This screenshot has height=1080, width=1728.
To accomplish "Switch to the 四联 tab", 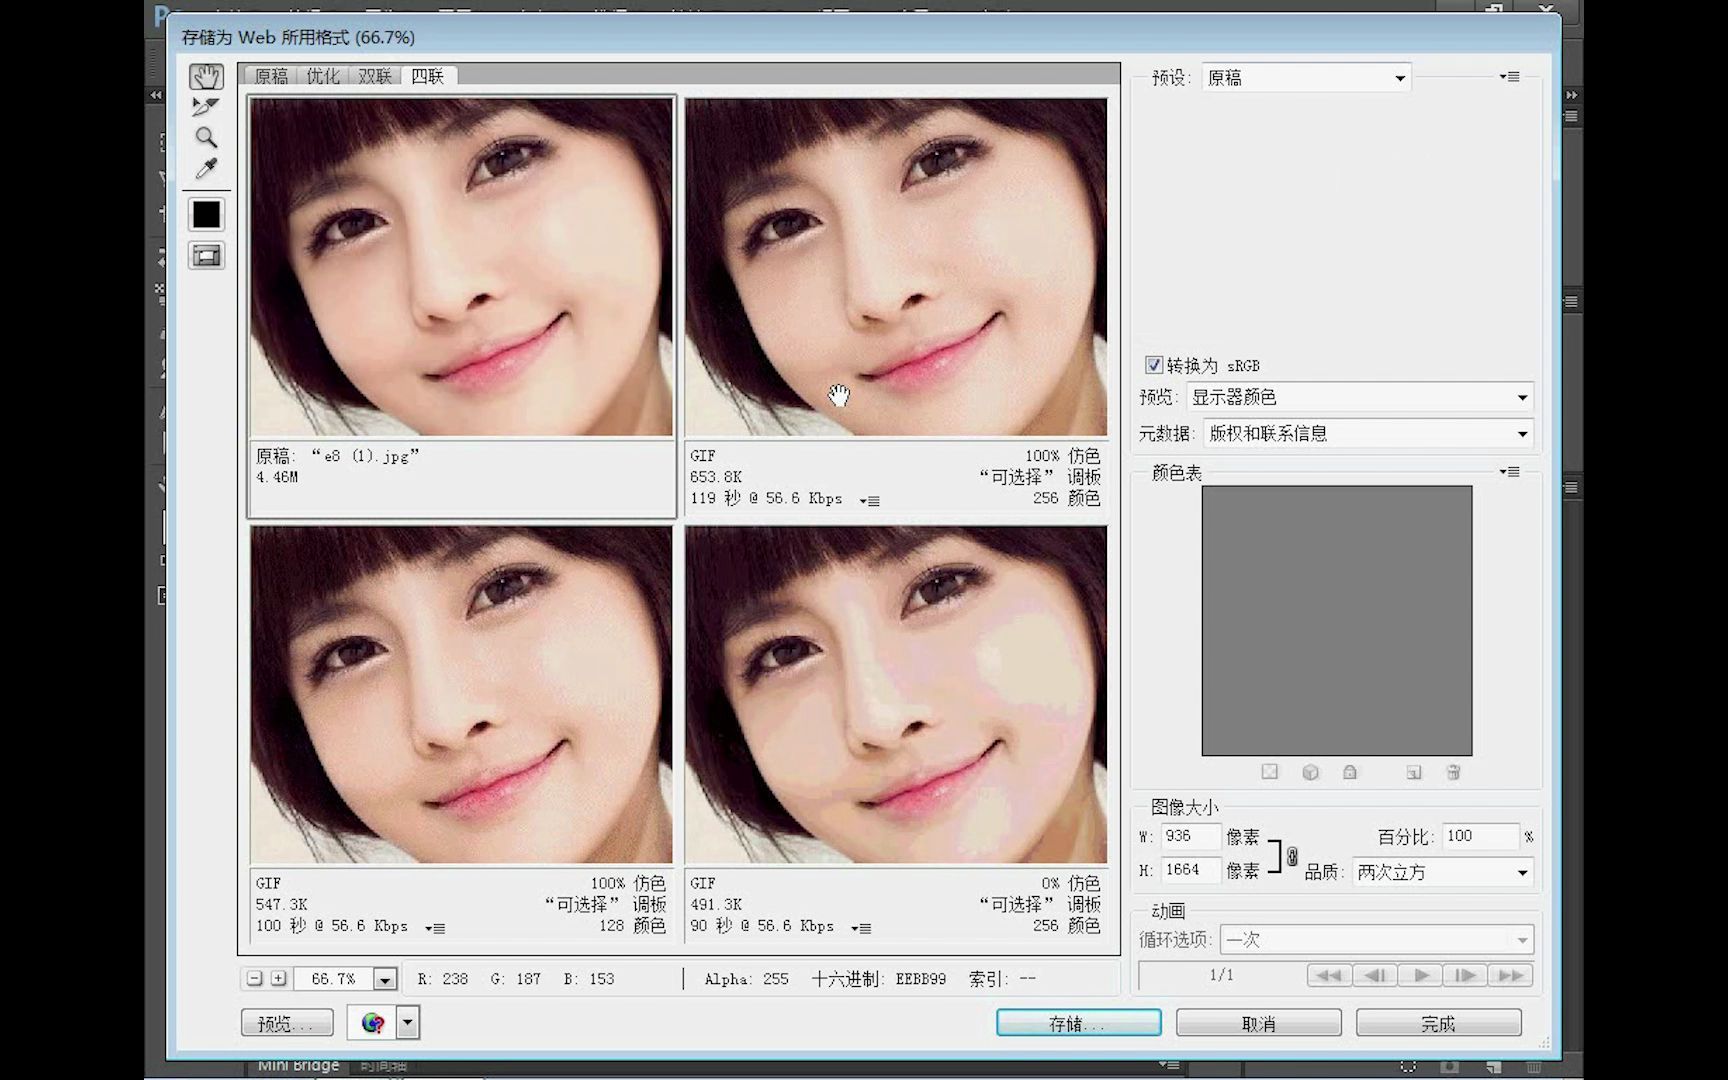I will pyautogui.click(x=428, y=76).
